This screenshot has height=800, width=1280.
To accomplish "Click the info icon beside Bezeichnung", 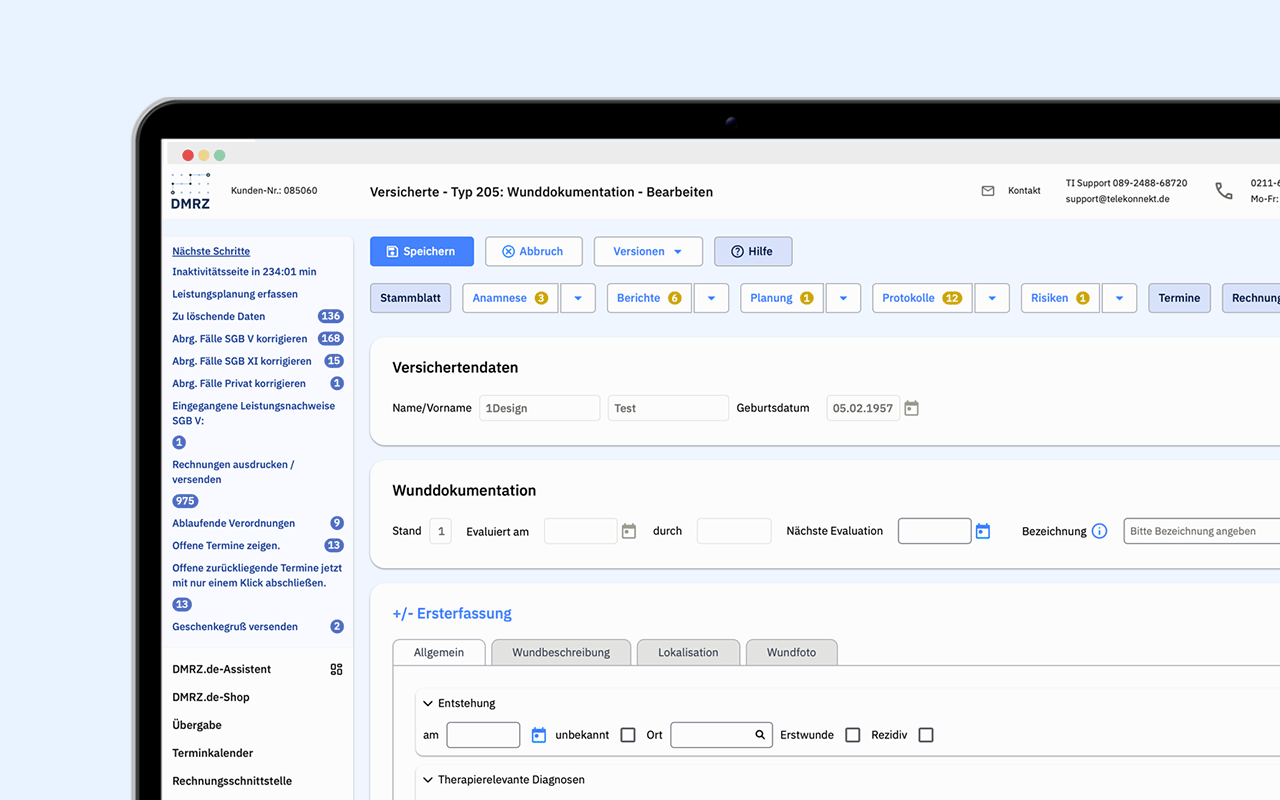I will click(1100, 531).
